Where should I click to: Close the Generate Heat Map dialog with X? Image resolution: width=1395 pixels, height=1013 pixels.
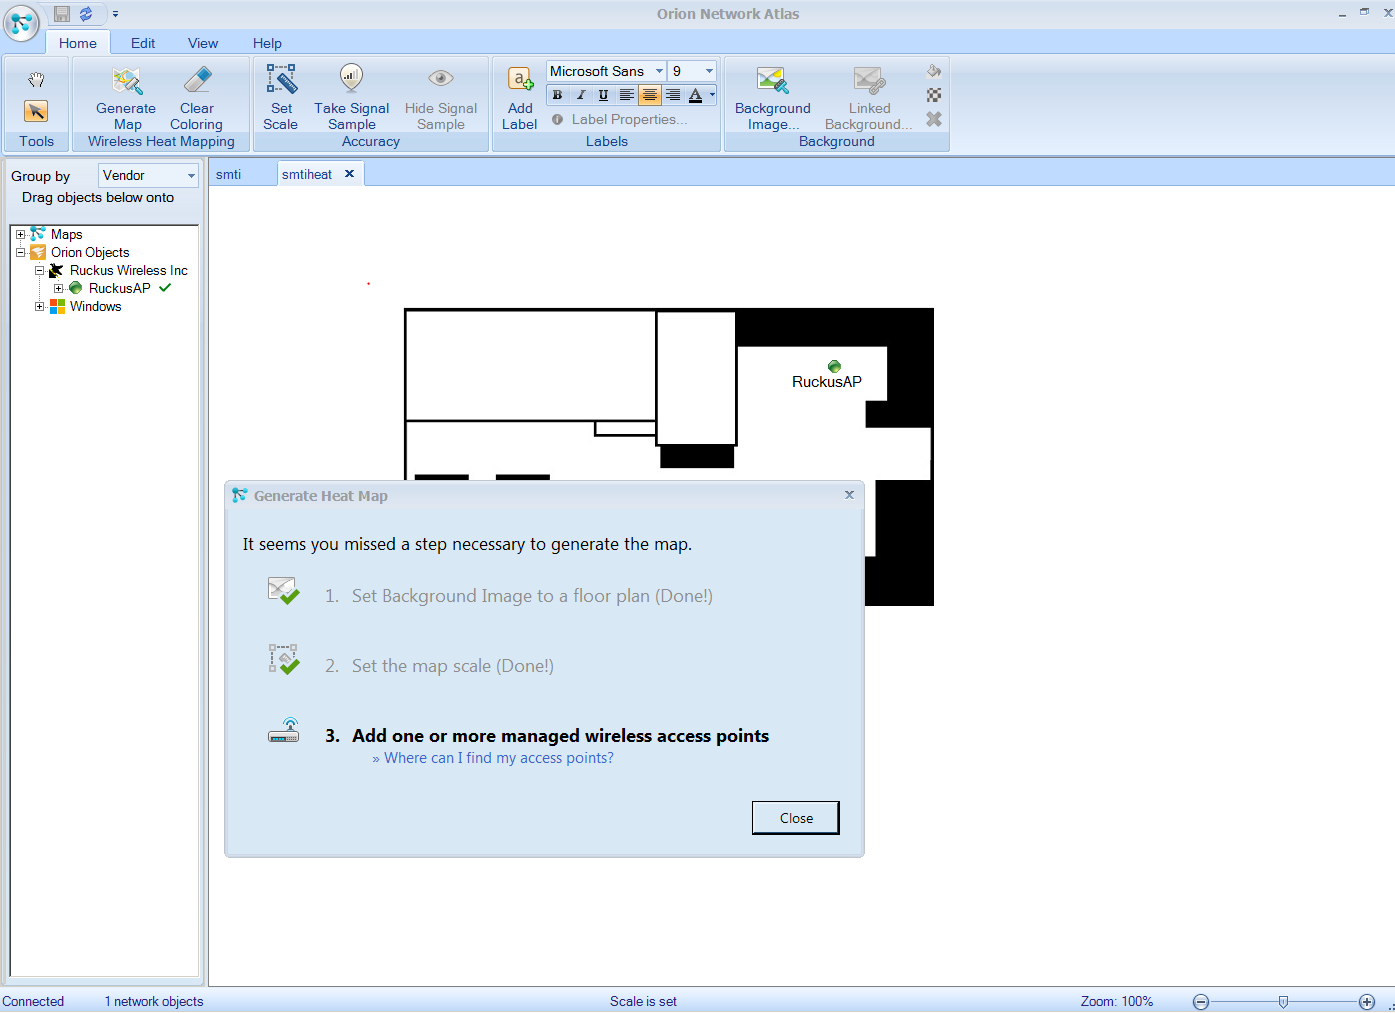click(849, 495)
